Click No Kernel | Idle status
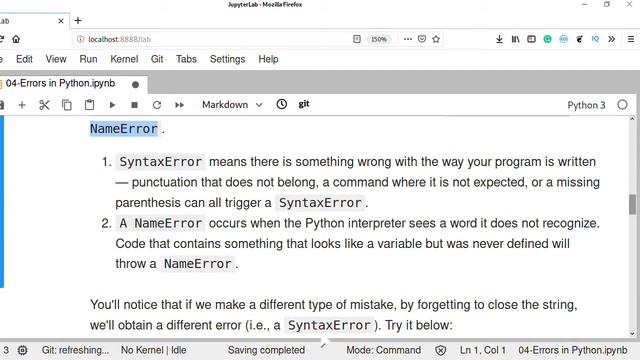The width and height of the screenshot is (640, 360). coord(153,350)
